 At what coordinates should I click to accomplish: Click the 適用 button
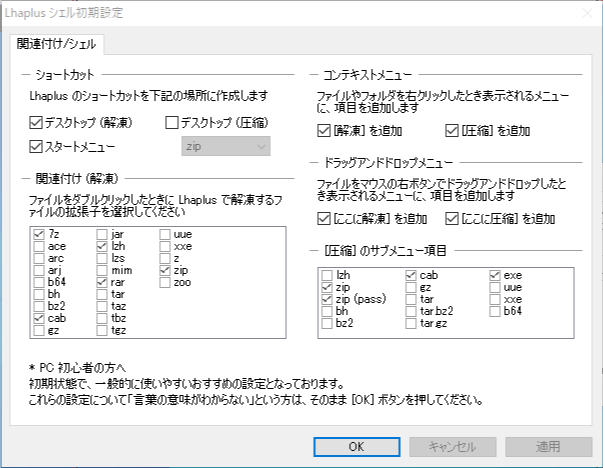(x=549, y=447)
